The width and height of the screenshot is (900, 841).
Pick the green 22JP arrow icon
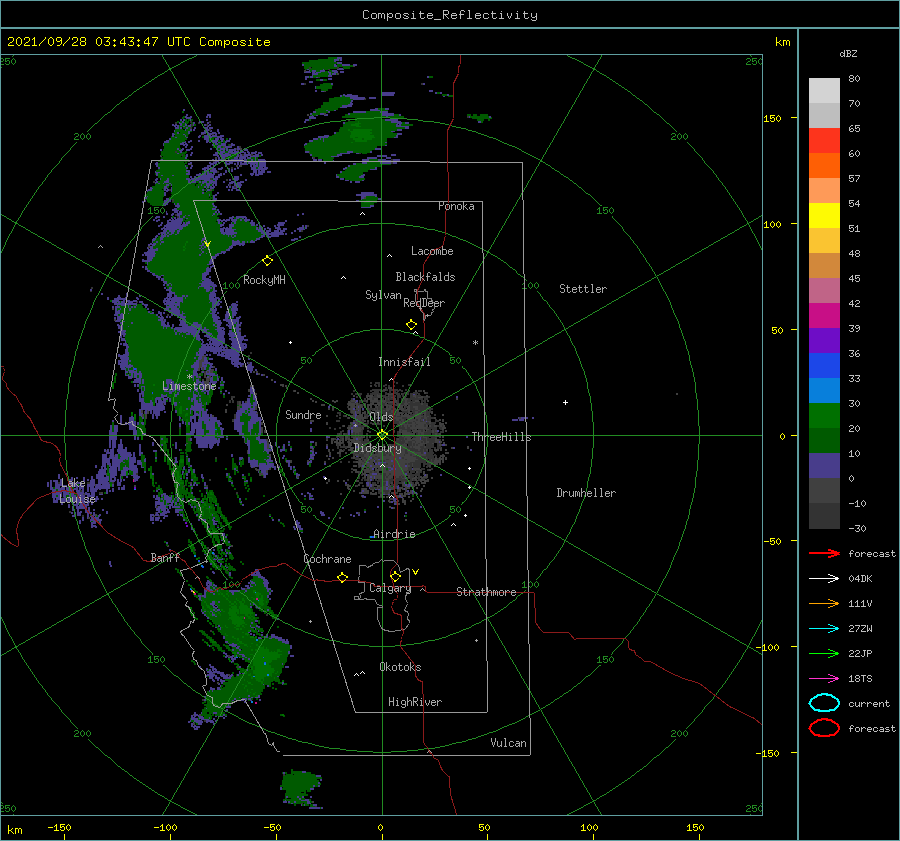(824, 653)
